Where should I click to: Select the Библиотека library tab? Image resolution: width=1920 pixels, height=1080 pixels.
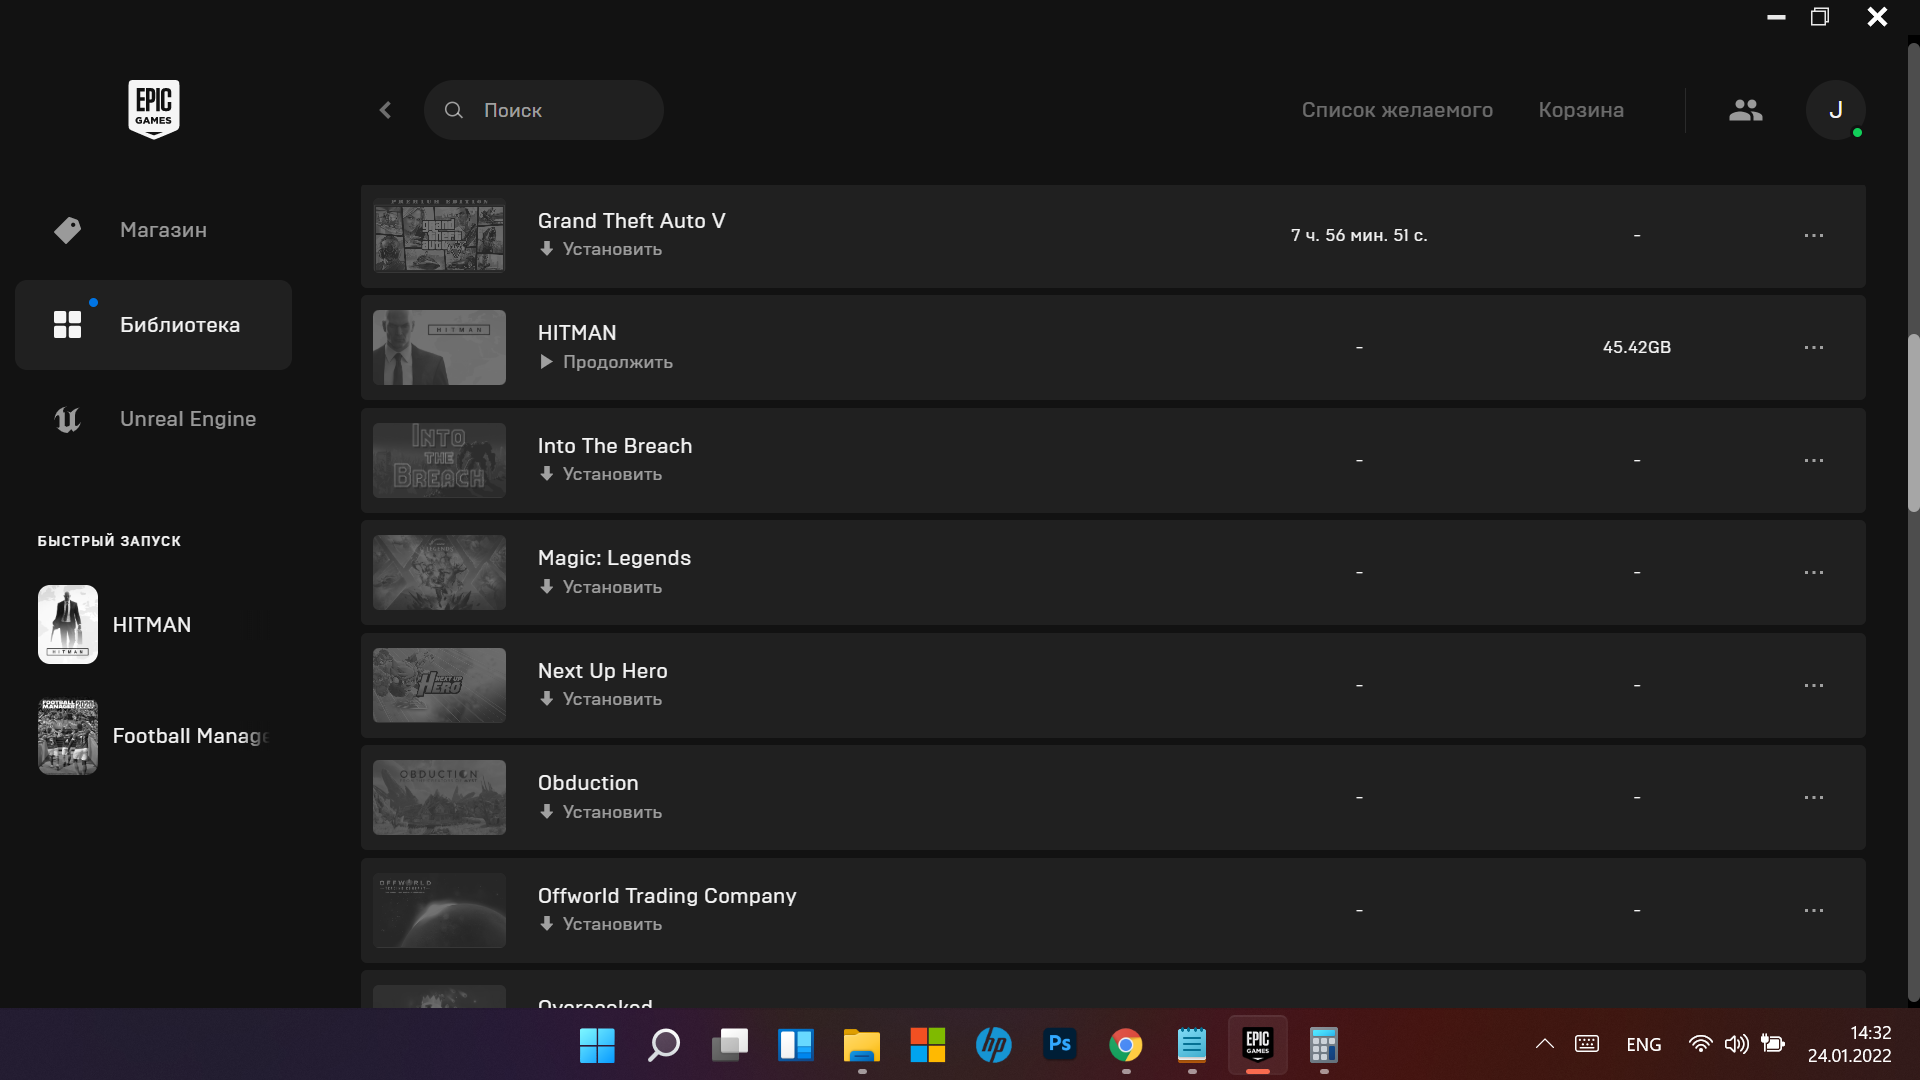[178, 325]
